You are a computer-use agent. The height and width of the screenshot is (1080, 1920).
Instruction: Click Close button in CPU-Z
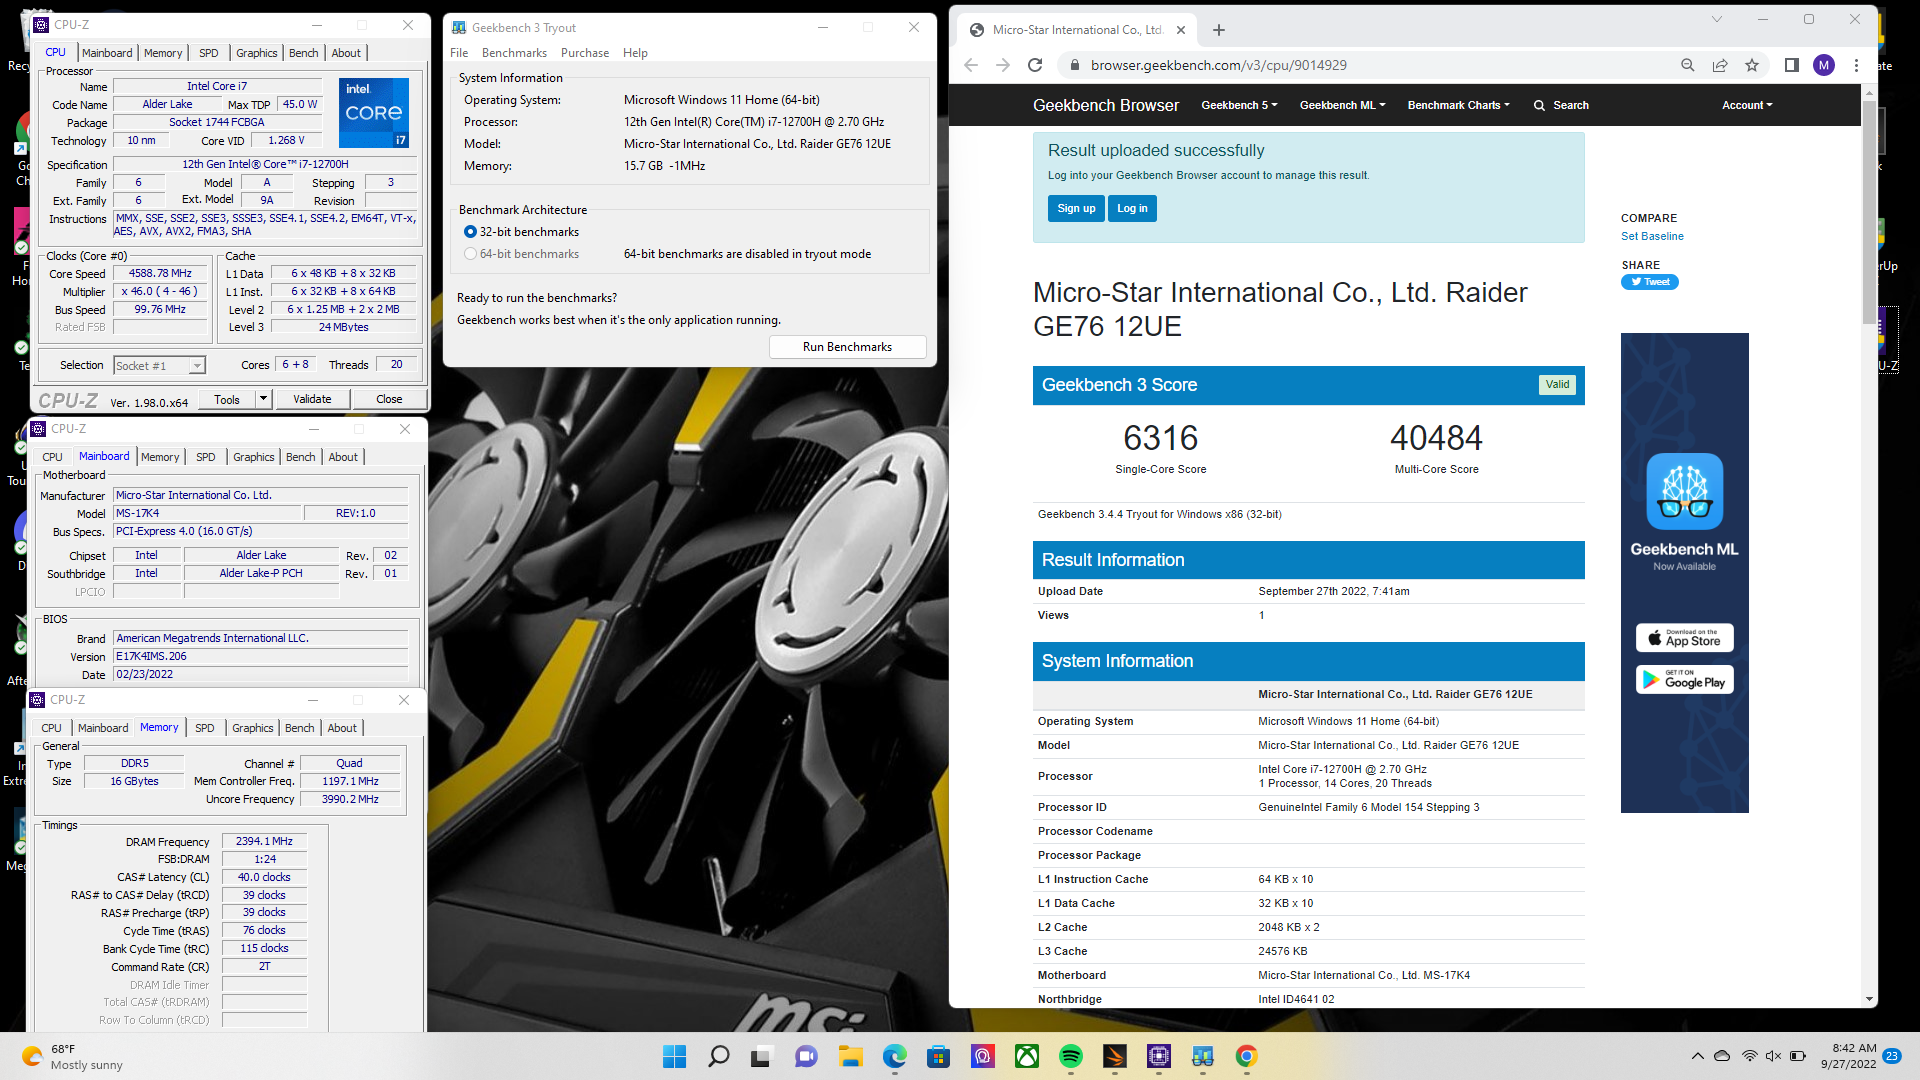pos(389,399)
